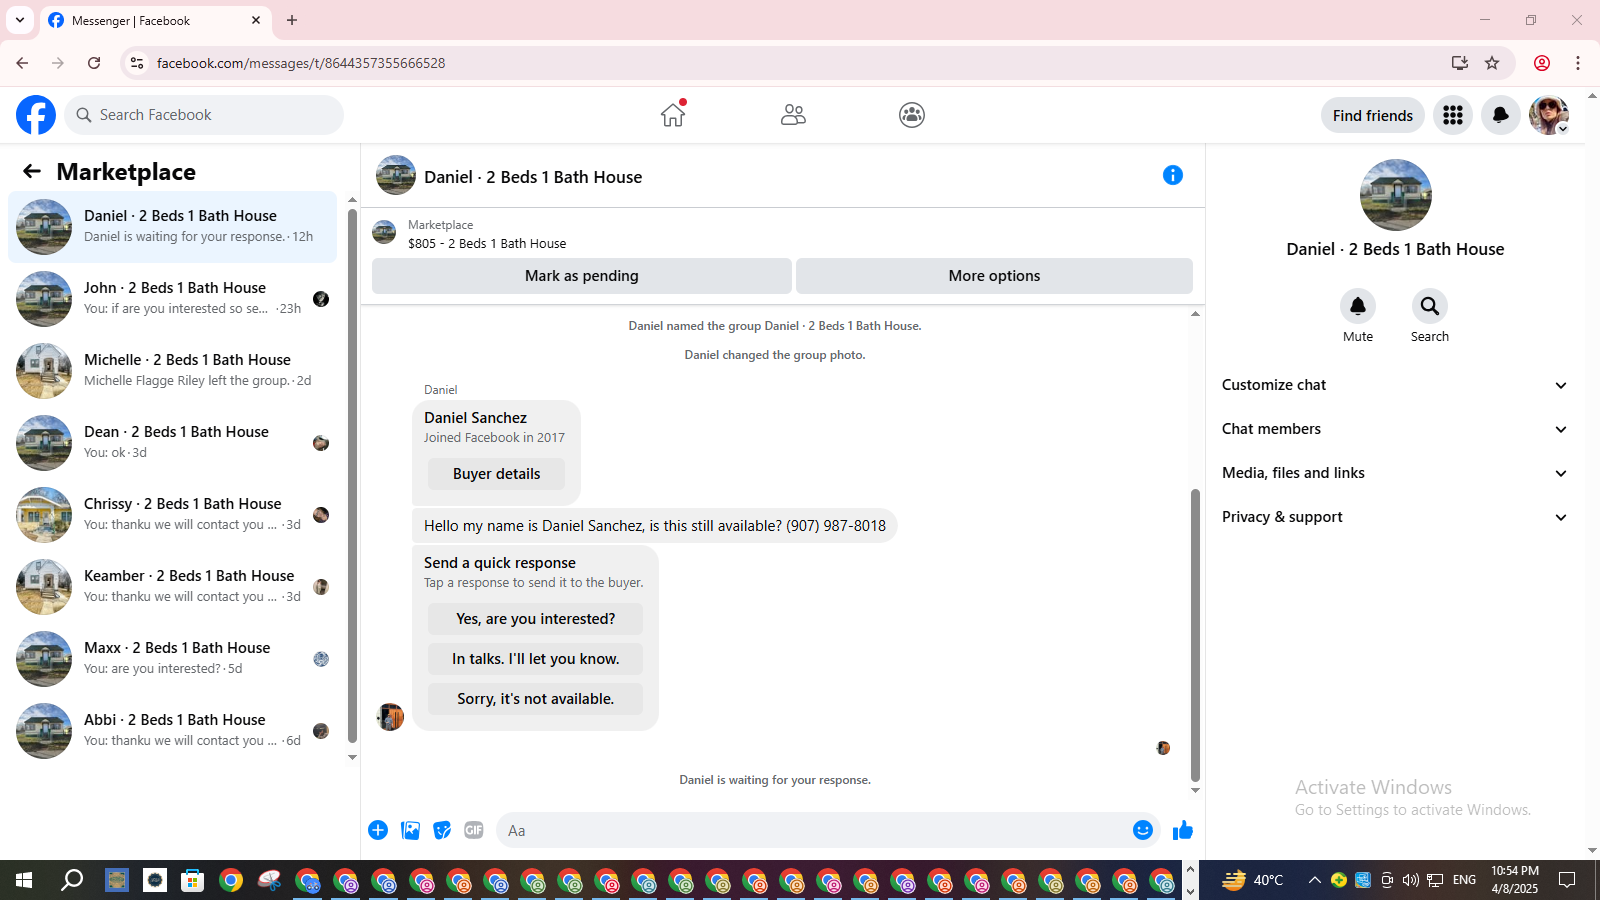Open the emoji picker in message box
The image size is (1600, 900).
point(1143,830)
